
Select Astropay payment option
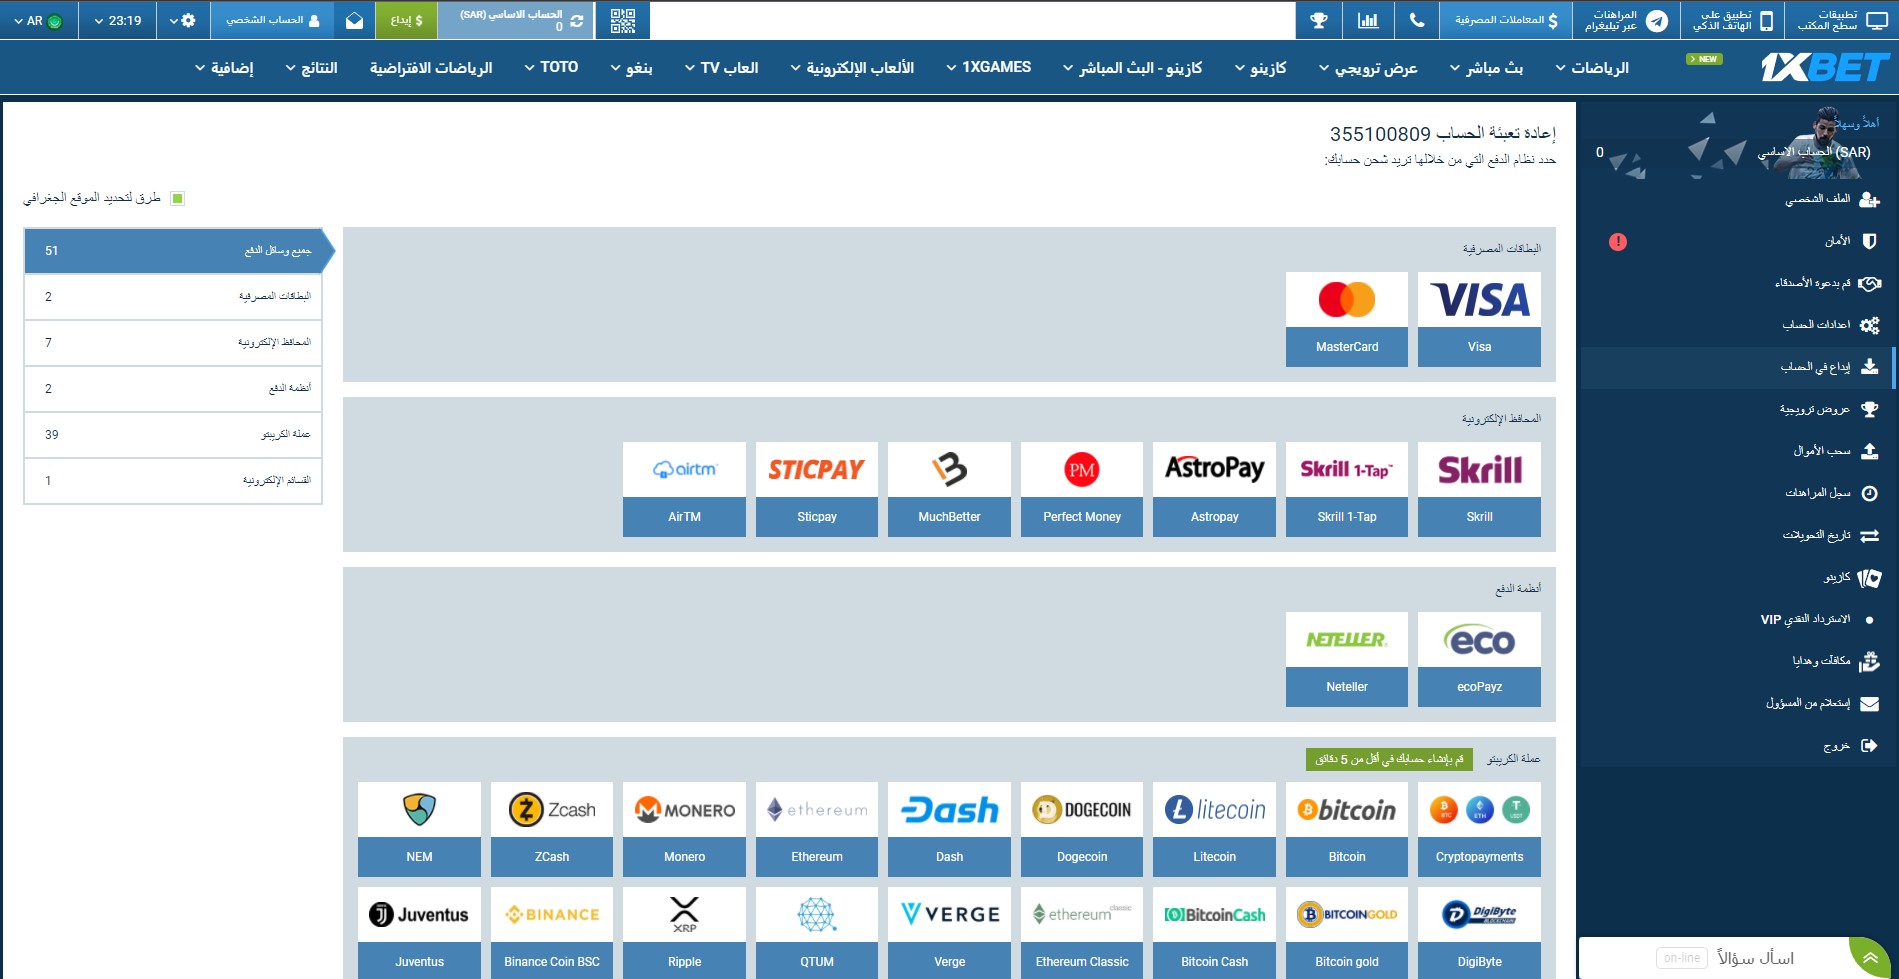pyautogui.click(x=1214, y=489)
